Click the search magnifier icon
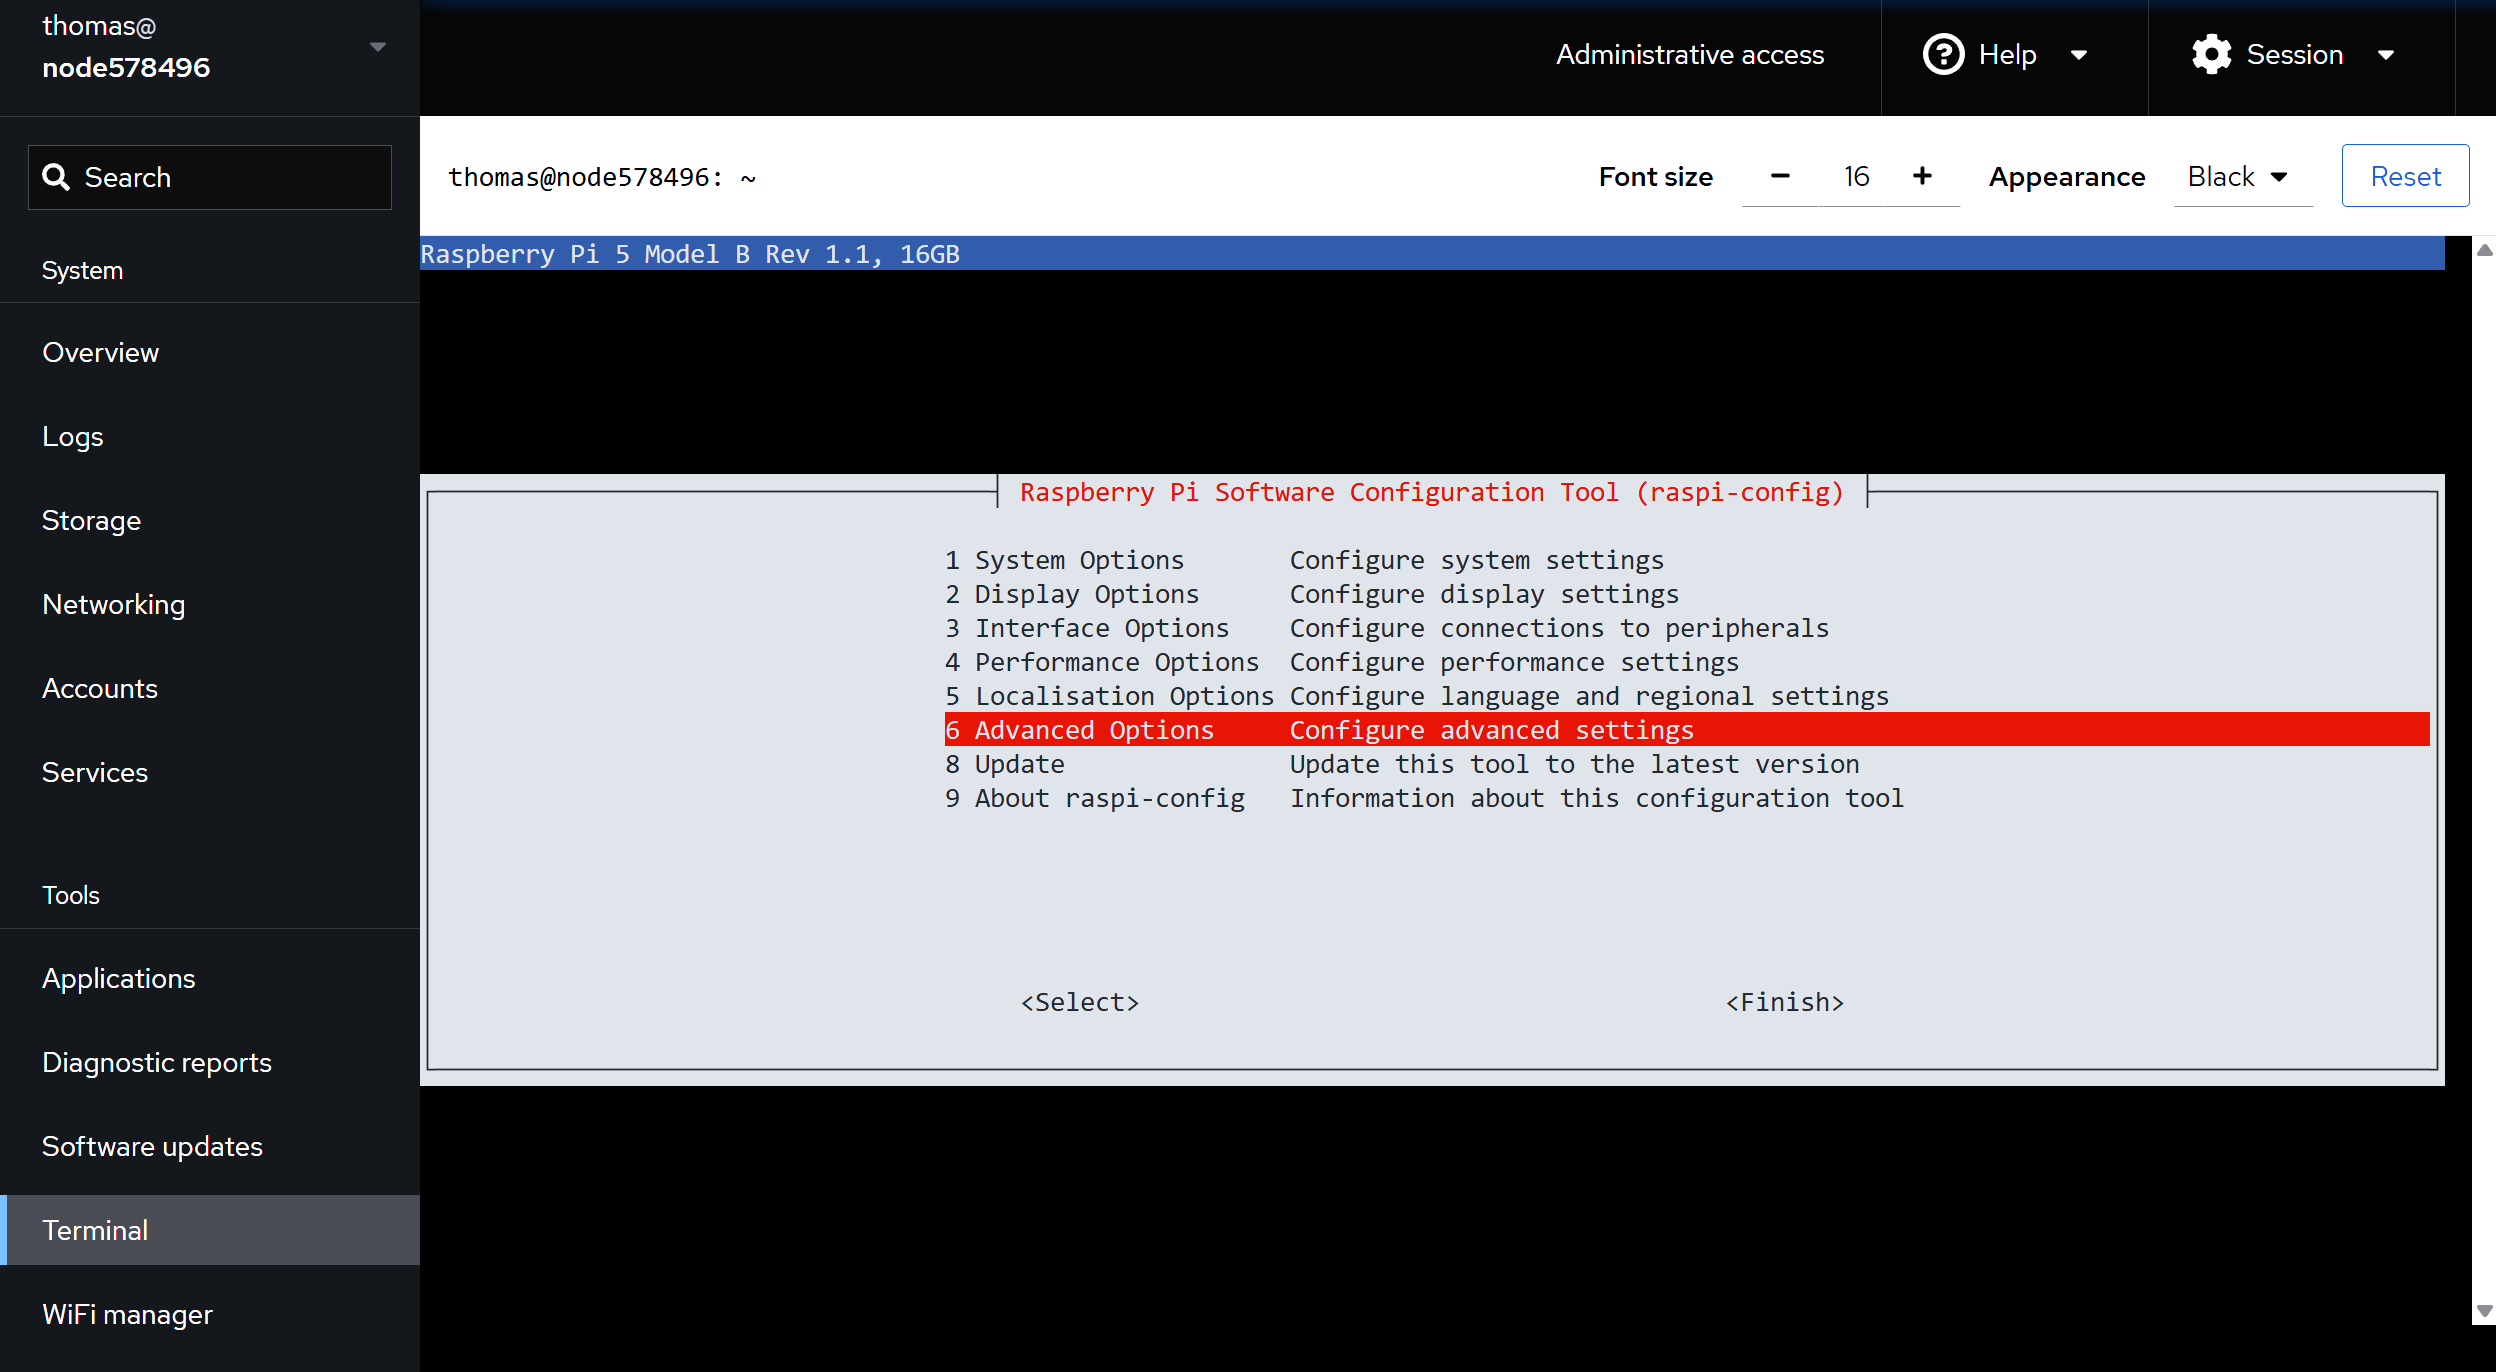2496x1372 pixels. pos(57,177)
